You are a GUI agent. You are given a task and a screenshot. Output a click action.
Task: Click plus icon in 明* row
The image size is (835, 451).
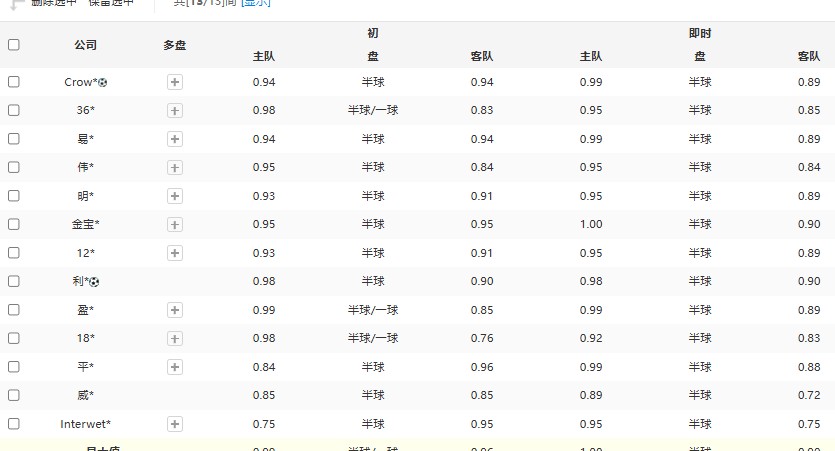(x=175, y=196)
